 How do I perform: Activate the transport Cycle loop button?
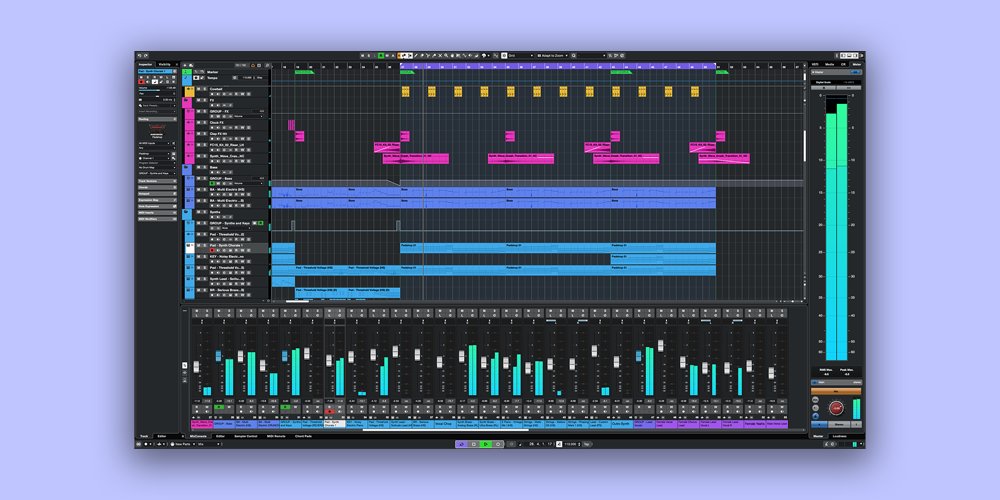461,443
